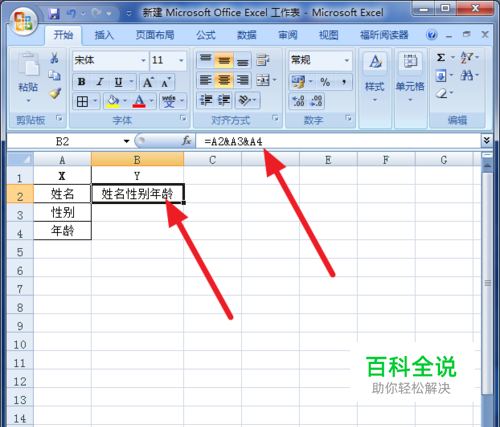This screenshot has height=427, width=500.
Task: Click the AutoSum sigma icon
Action: click(x=441, y=58)
